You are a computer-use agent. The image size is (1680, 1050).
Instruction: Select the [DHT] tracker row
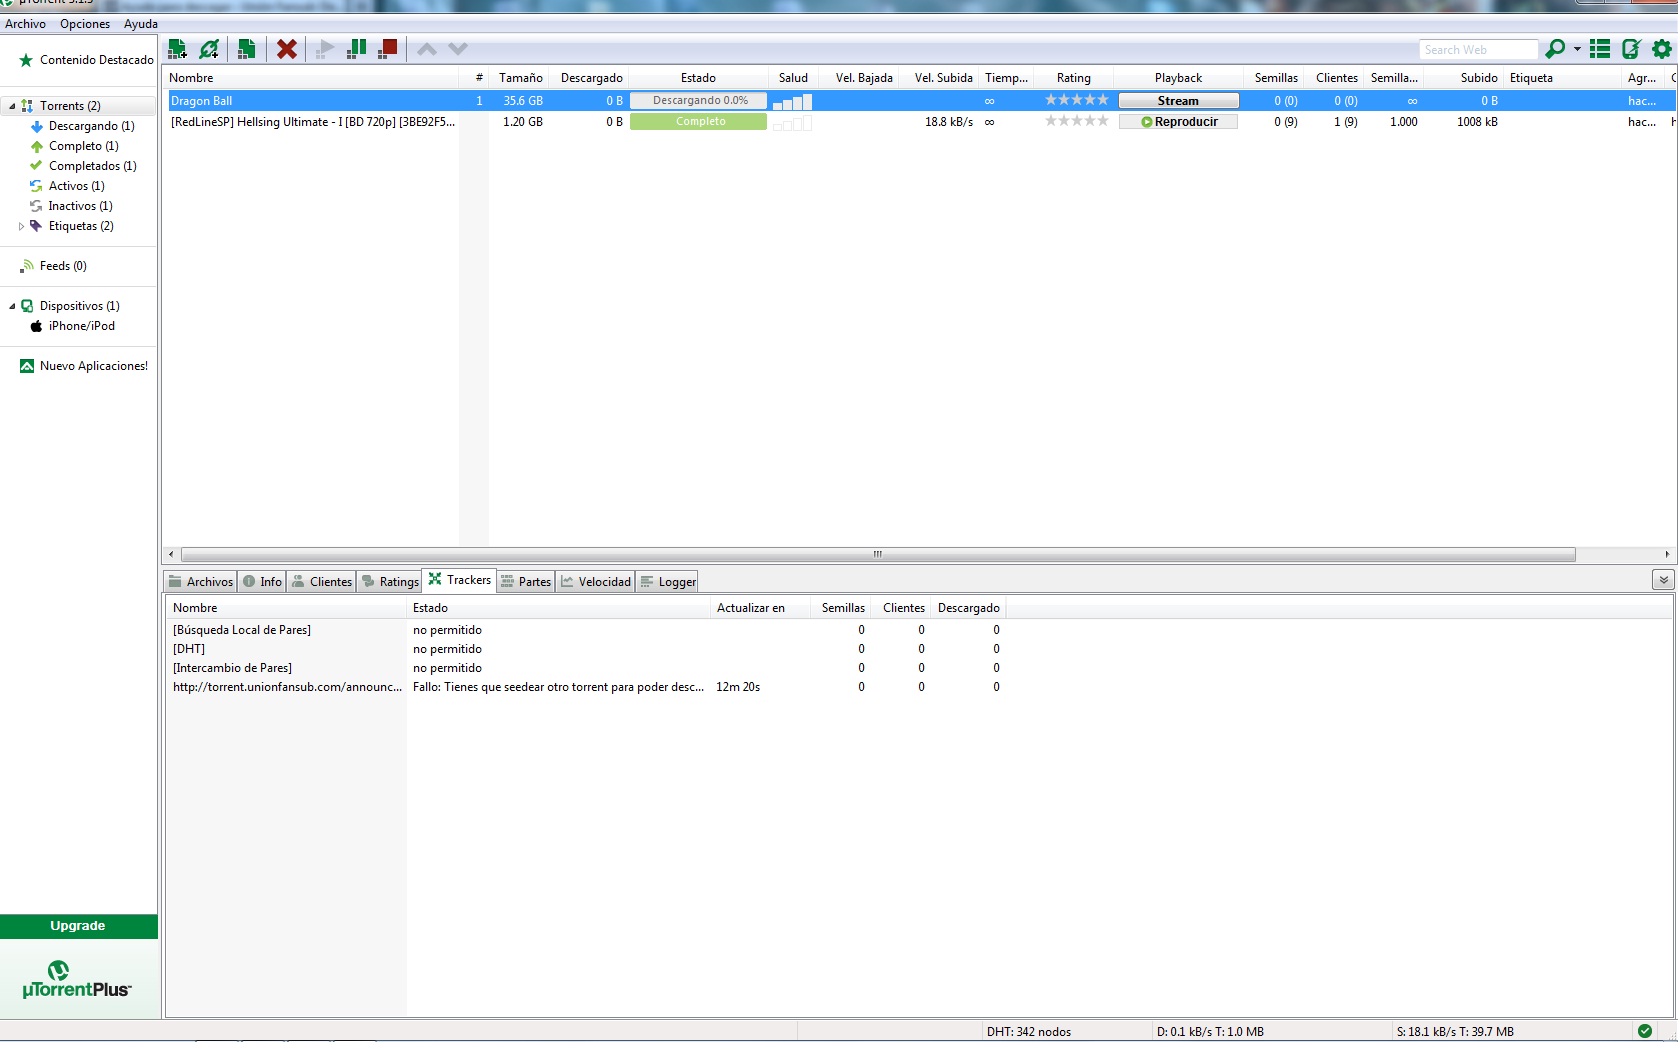[587, 649]
